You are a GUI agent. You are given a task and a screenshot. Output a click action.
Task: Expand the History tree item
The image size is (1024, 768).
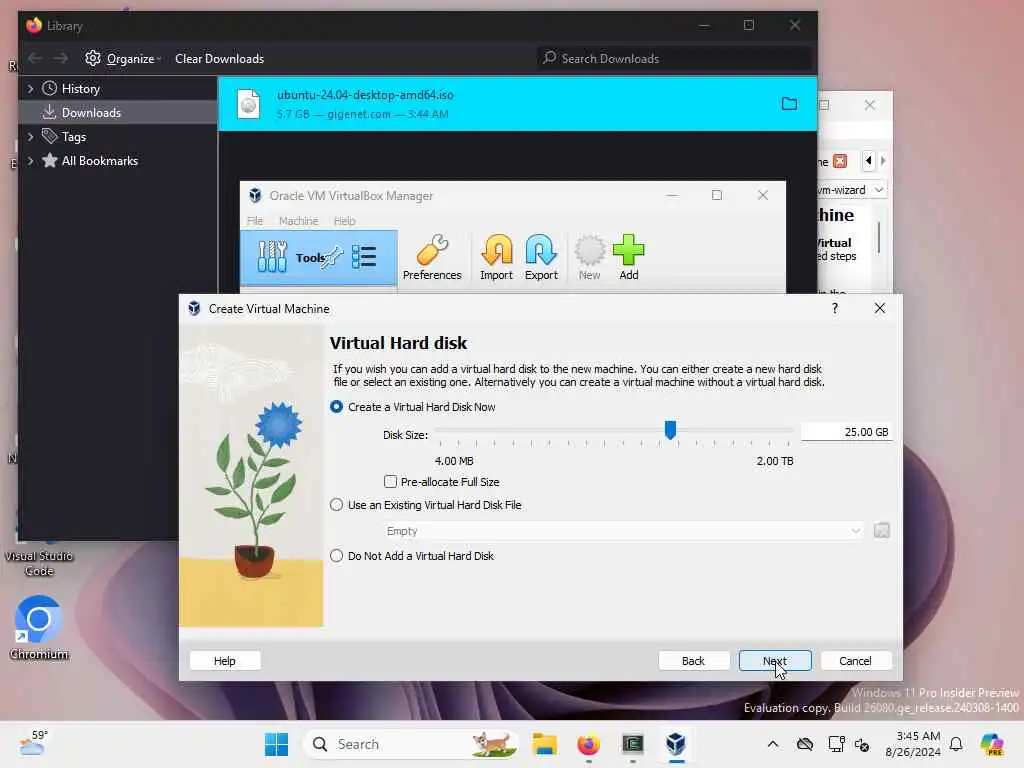pos(31,88)
